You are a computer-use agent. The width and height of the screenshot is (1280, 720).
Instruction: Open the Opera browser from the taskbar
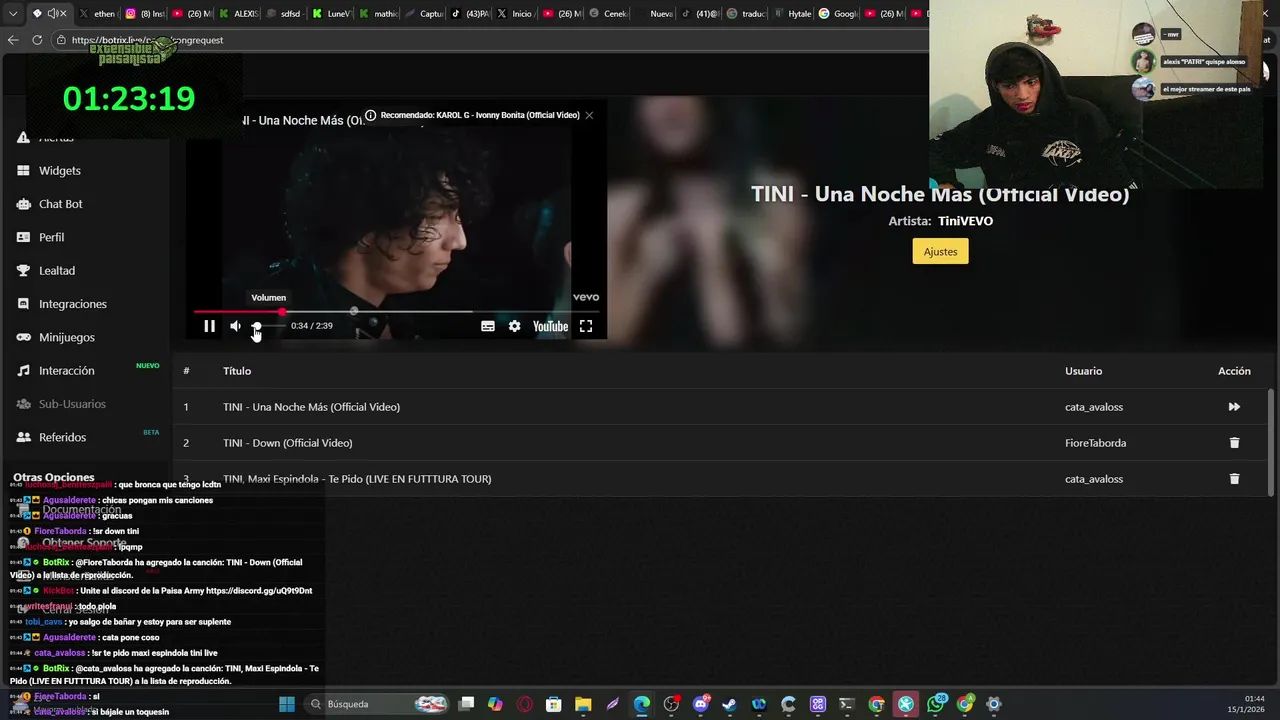tap(525, 704)
